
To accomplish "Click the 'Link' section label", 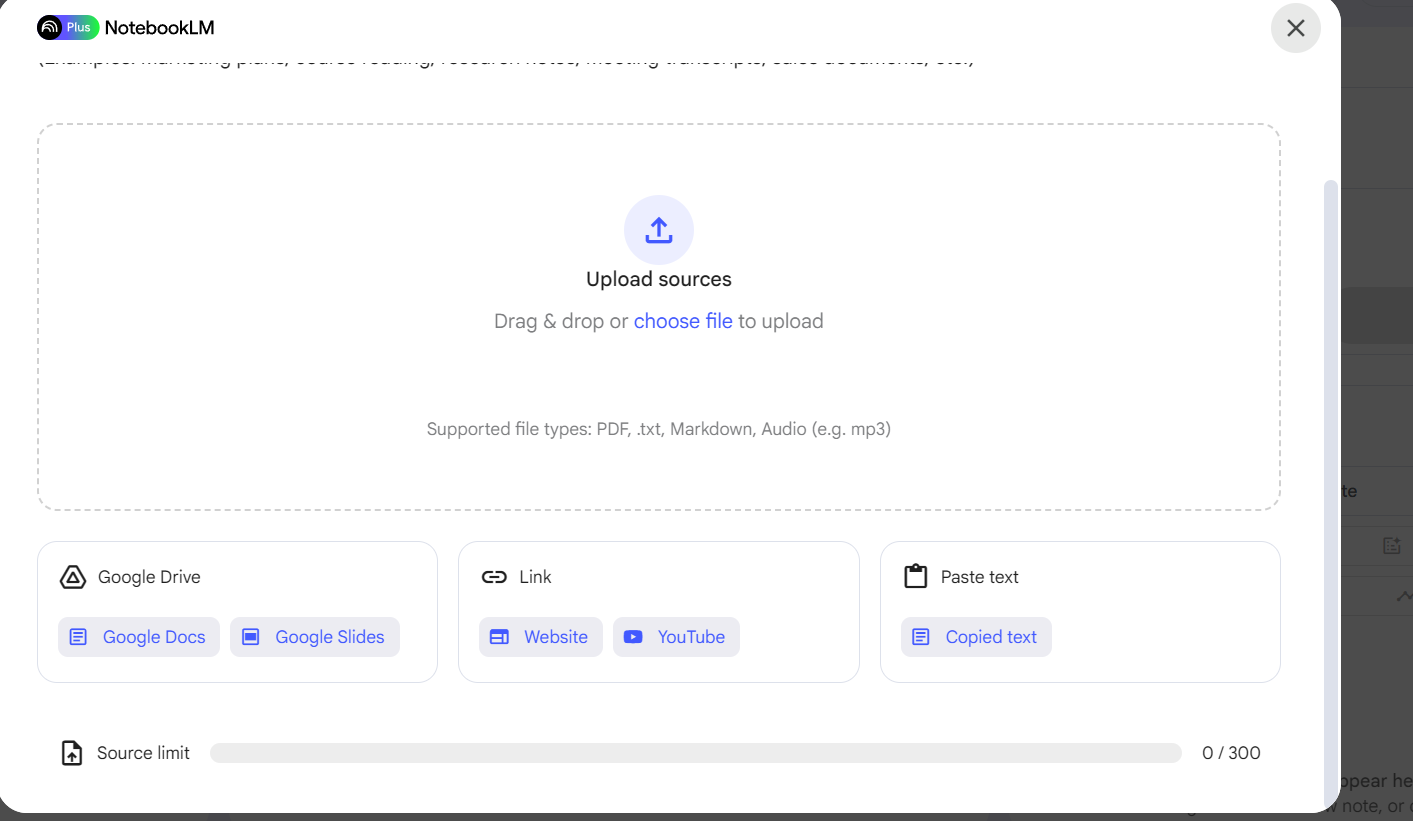I will 535,577.
